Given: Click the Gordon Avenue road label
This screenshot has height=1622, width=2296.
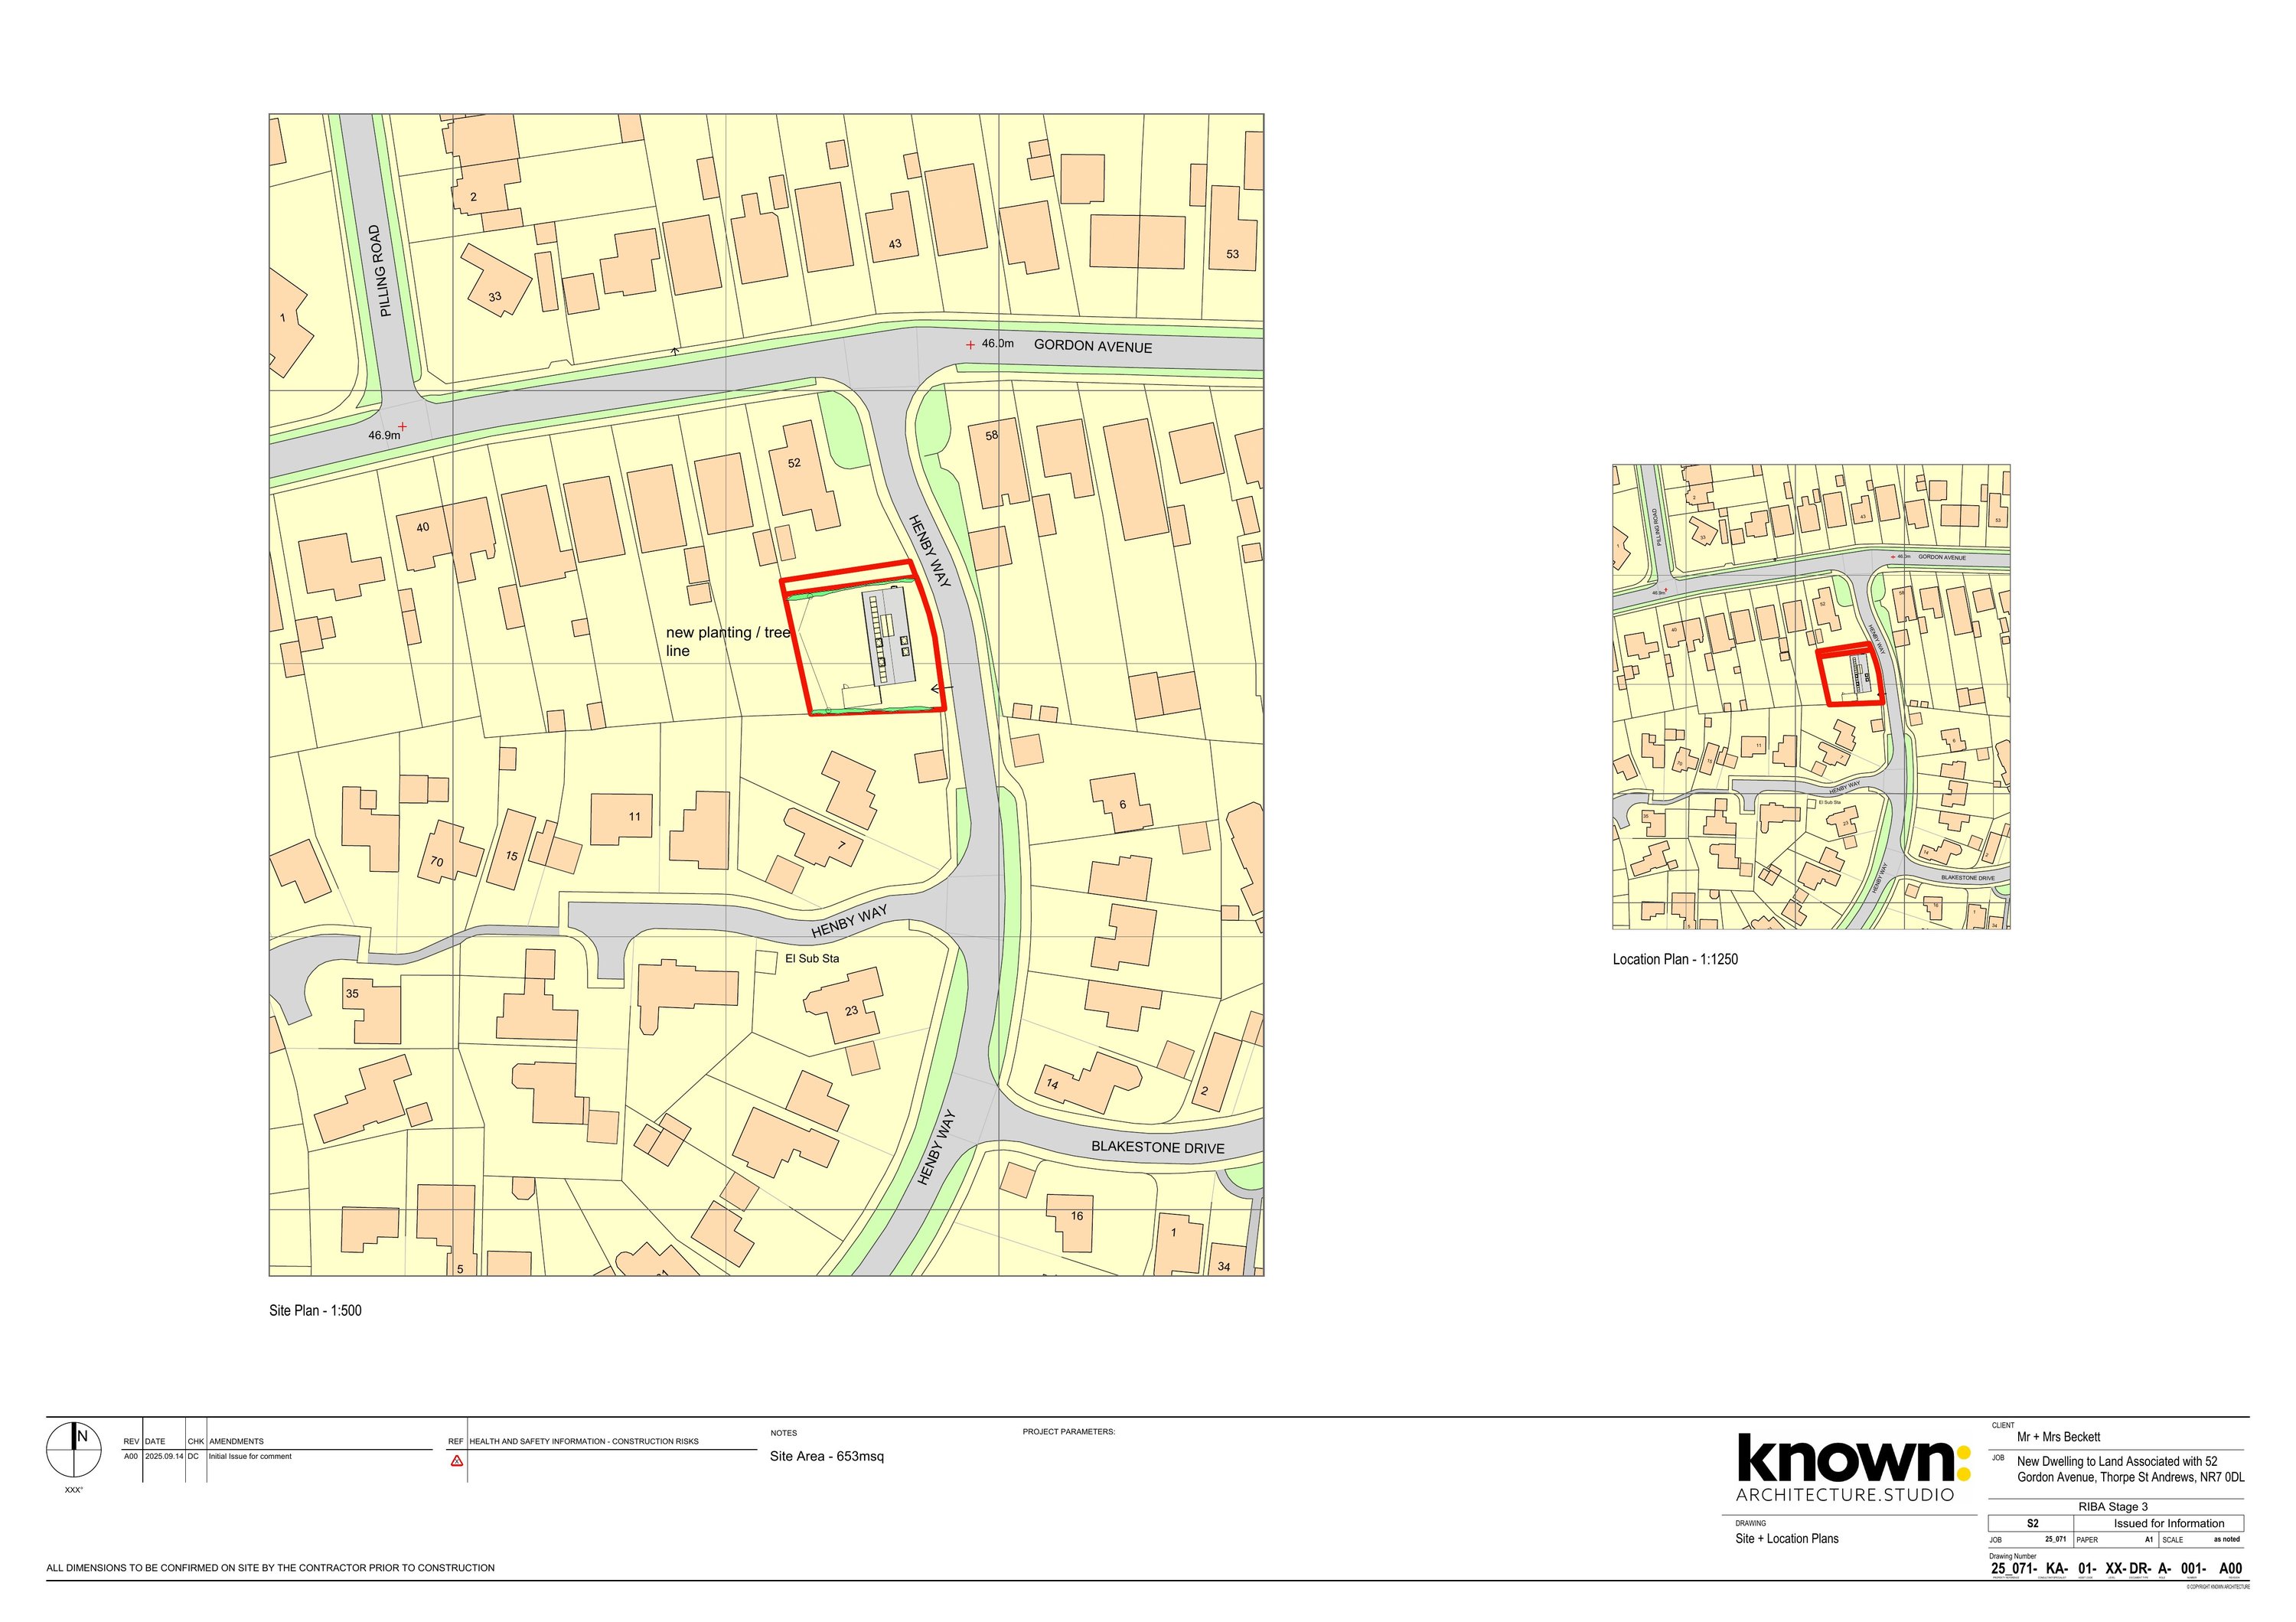Looking at the screenshot, I should pos(1092,346).
